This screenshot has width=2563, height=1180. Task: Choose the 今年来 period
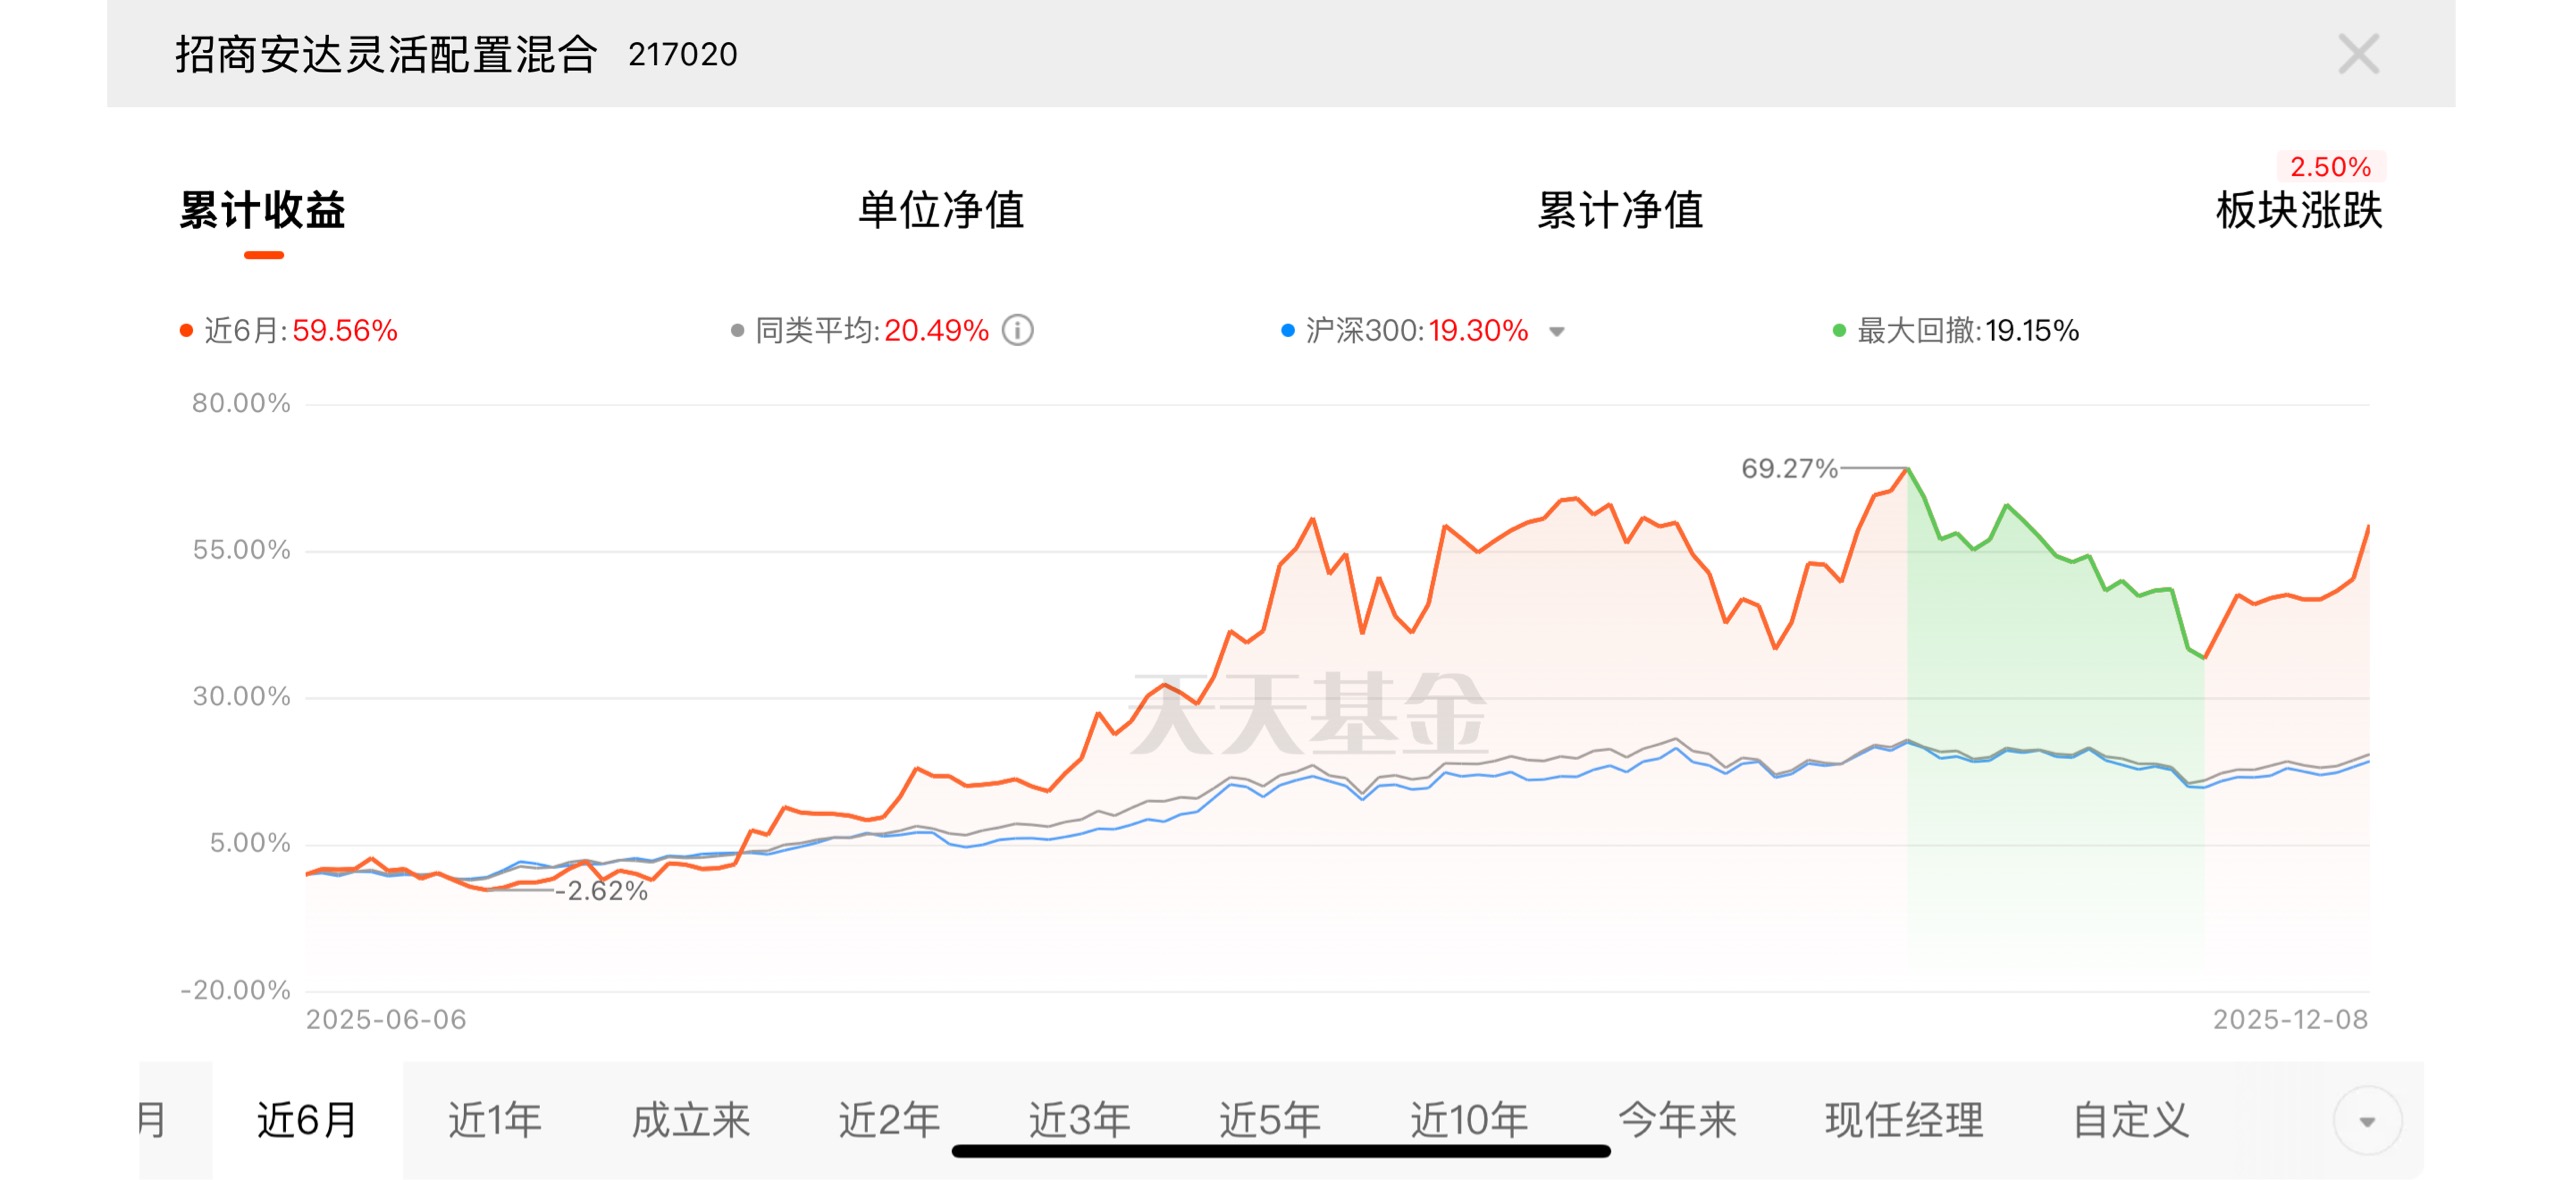pyautogui.click(x=1677, y=1120)
